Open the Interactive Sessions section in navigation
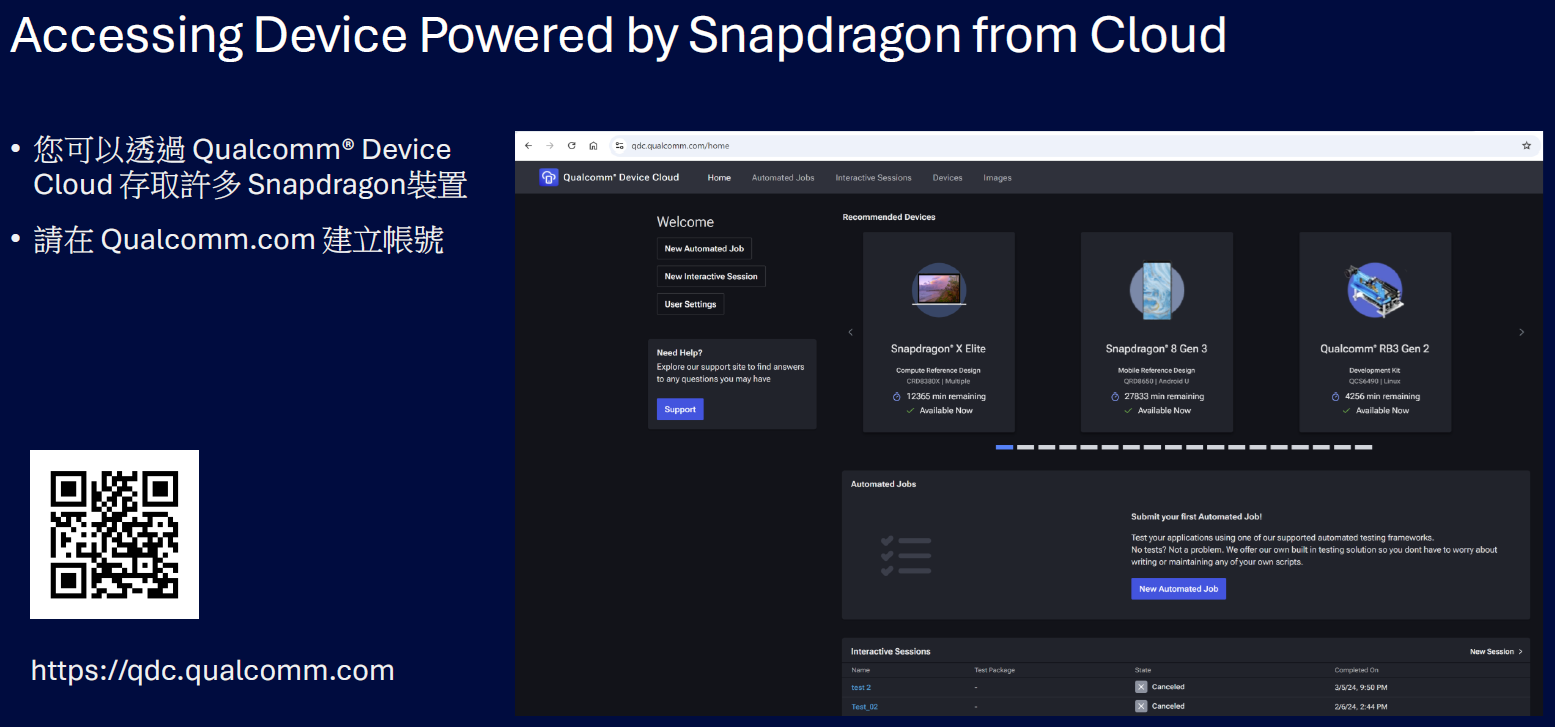The image size is (1555, 727). (x=873, y=177)
